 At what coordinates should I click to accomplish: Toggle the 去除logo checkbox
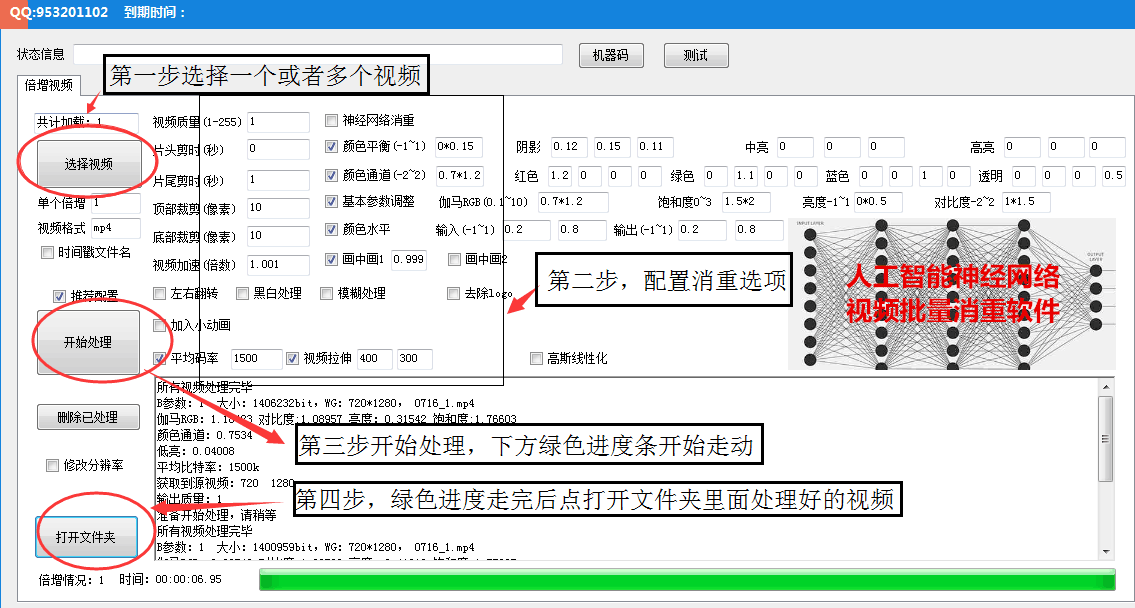[x=453, y=292]
